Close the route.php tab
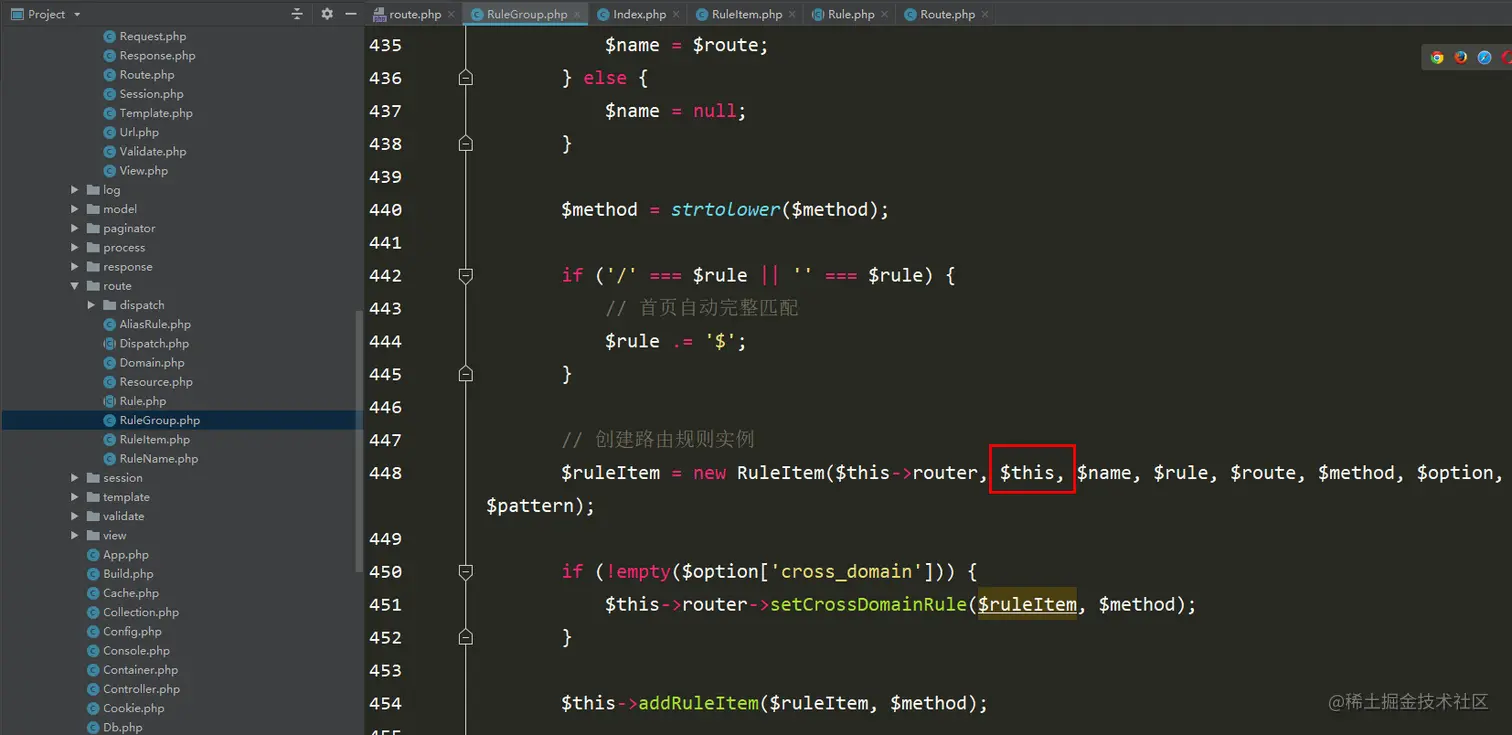Viewport: 1512px width, 735px height. pyautogui.click(x=451, y=14)
